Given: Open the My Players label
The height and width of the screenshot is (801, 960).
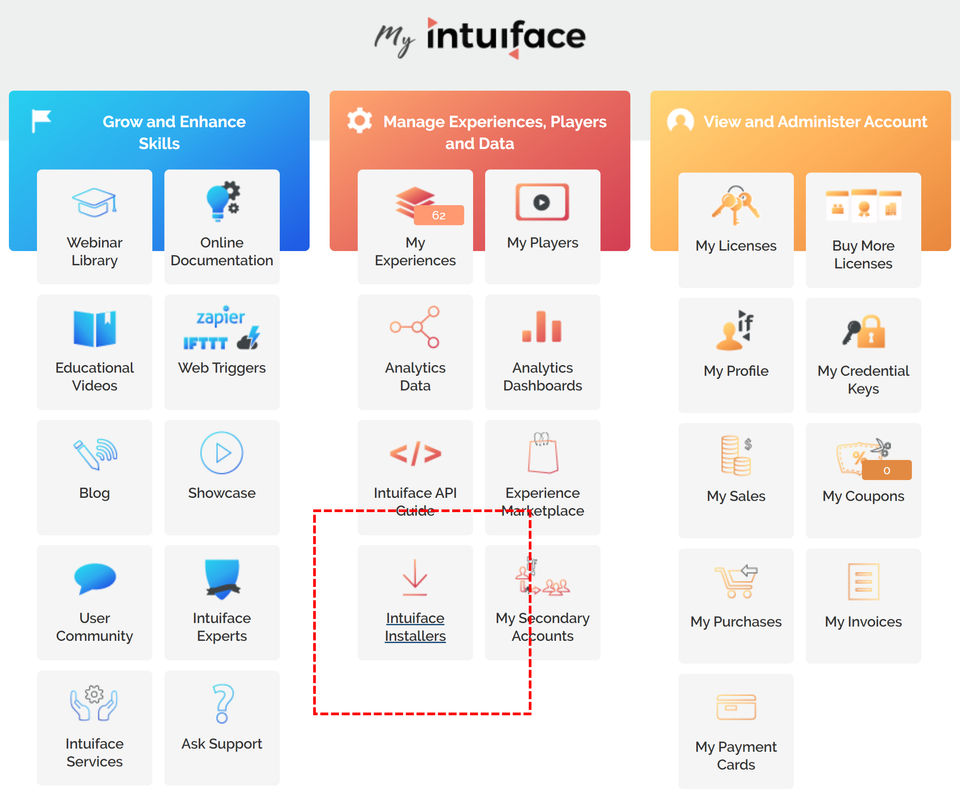Looking at the screenshot, I should pos(542,243).
